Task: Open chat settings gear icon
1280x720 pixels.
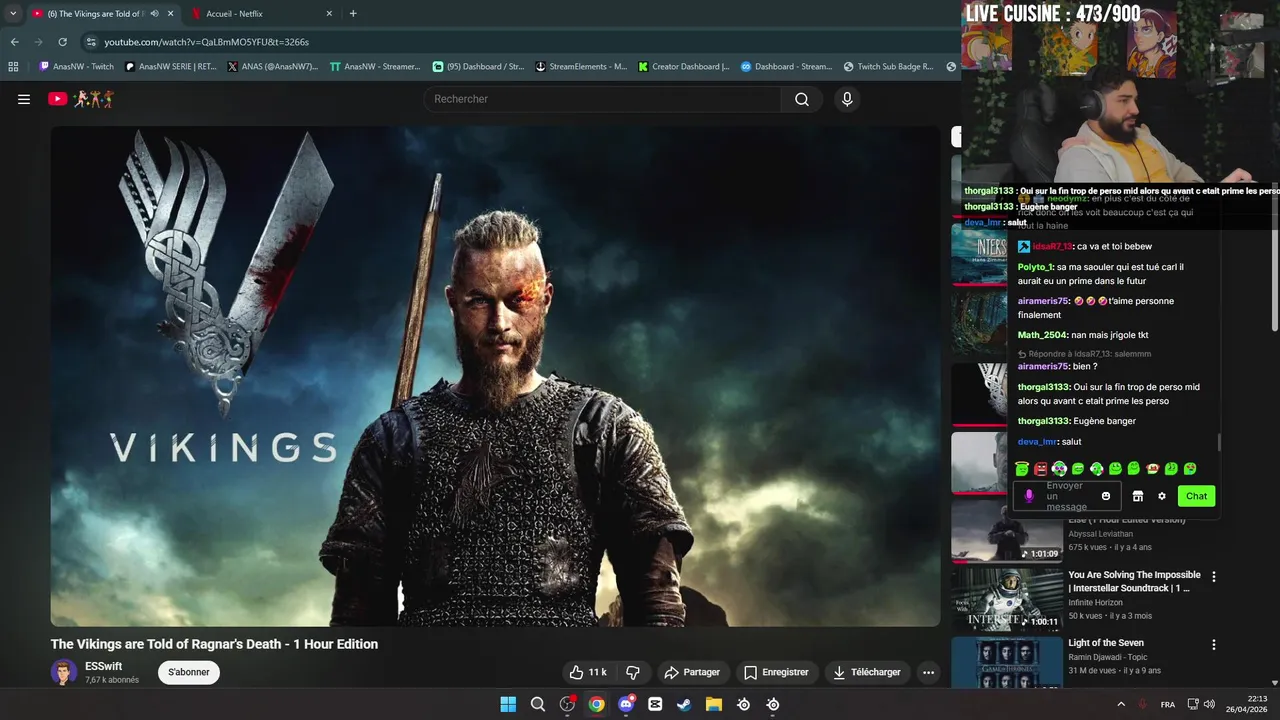Action: click(1162, 496)
